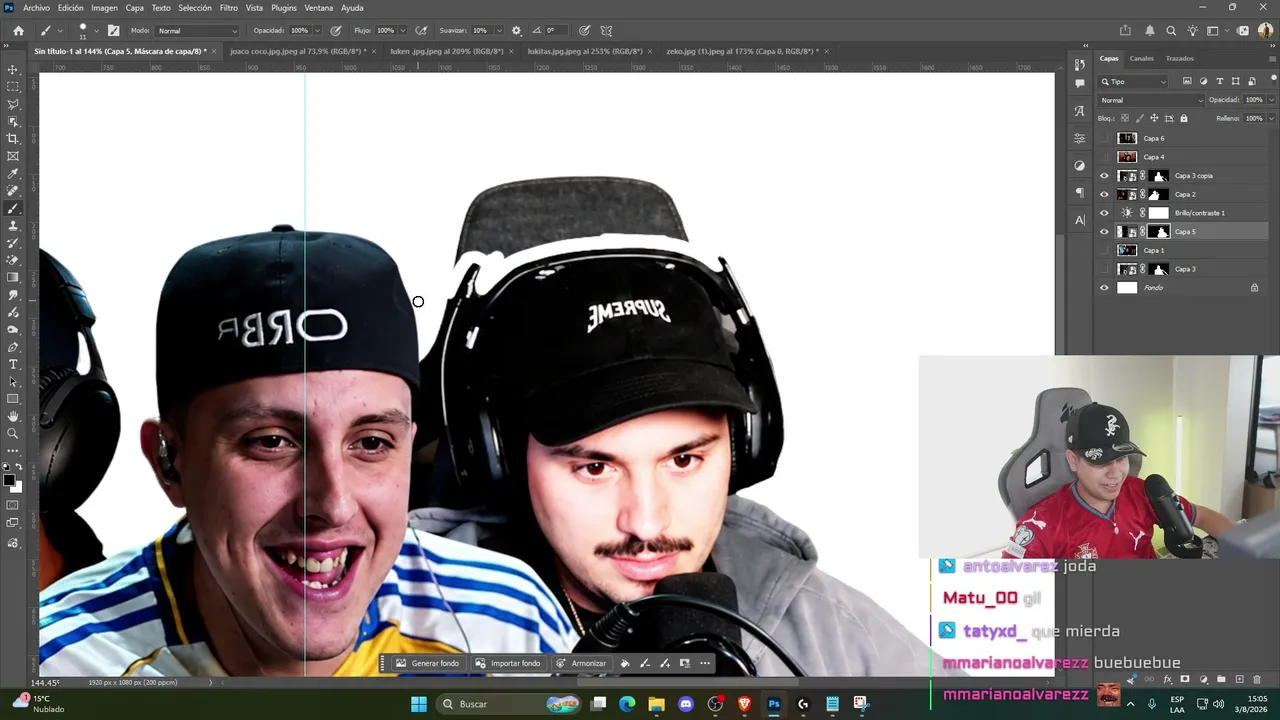Open the History panel icon
Viewport: 1280px width, 720px height.
click(x=1080, y=65)
